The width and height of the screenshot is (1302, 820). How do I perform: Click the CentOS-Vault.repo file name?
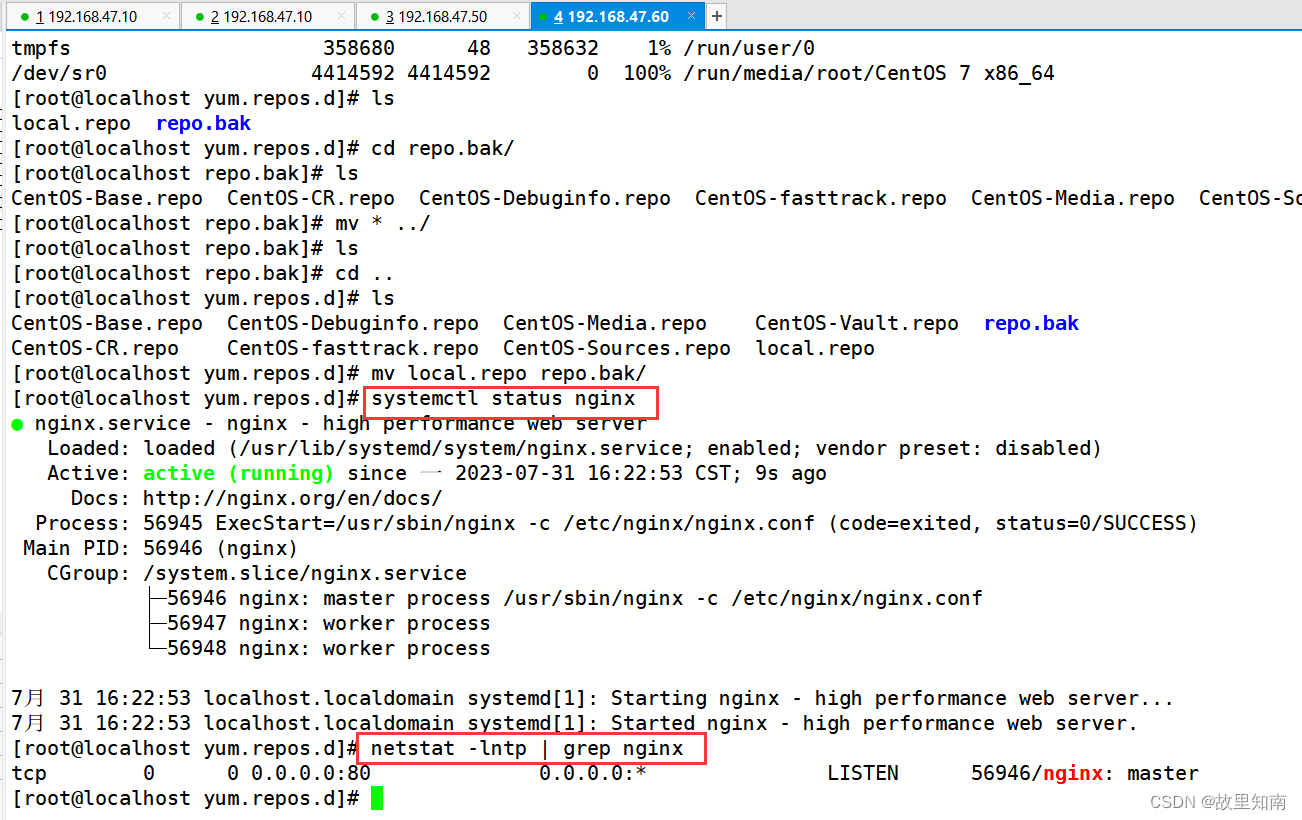click(857, 323)
